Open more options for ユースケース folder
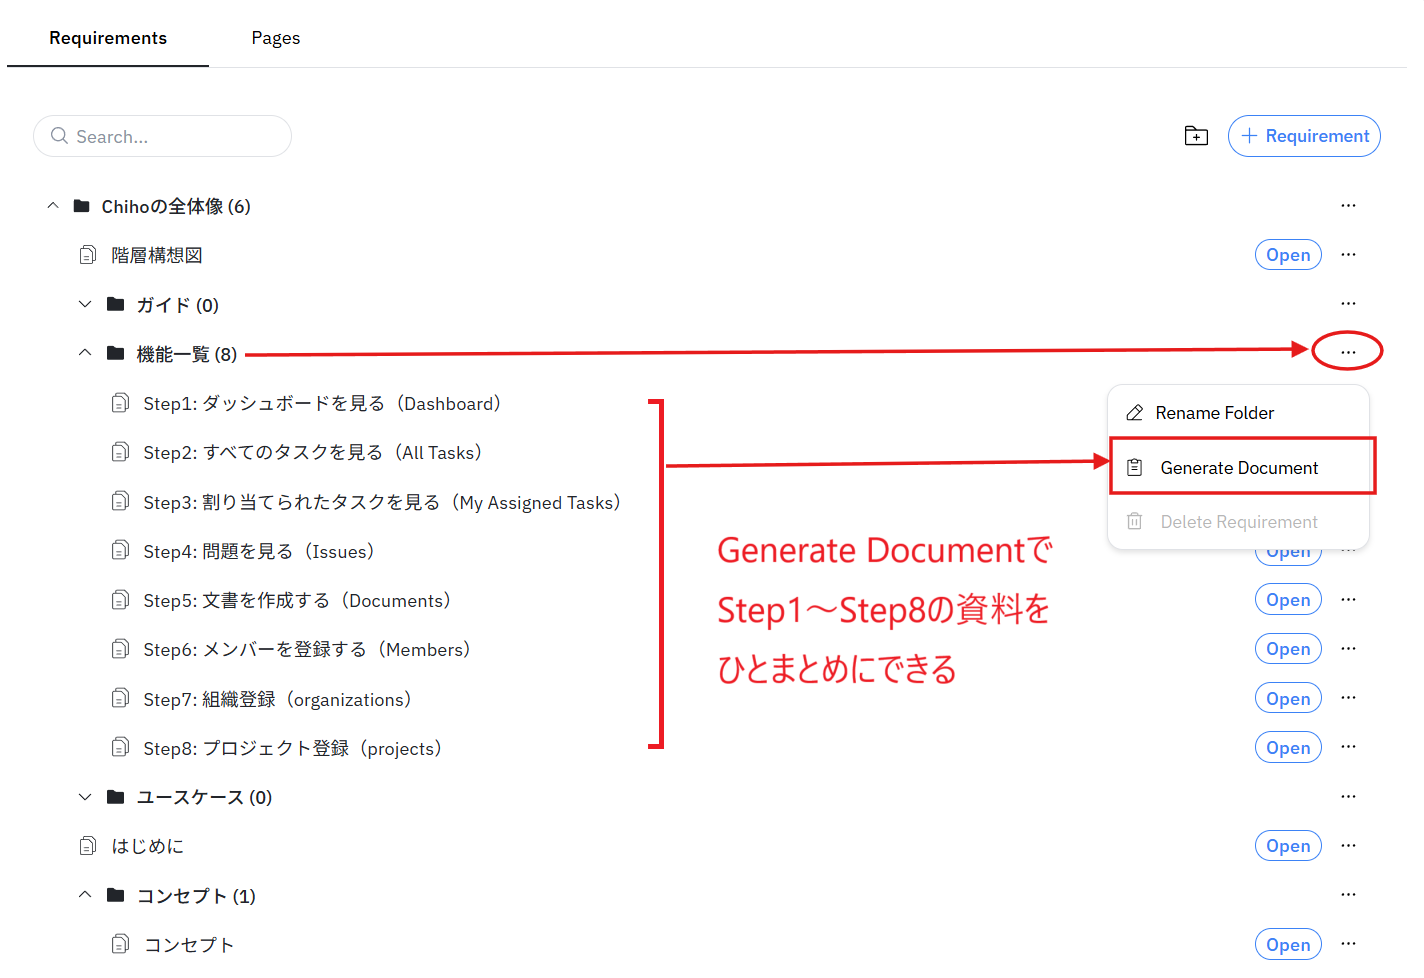Image resolution: width=1424 pixels, height=978 pixels. click(x=1348, y=797)
